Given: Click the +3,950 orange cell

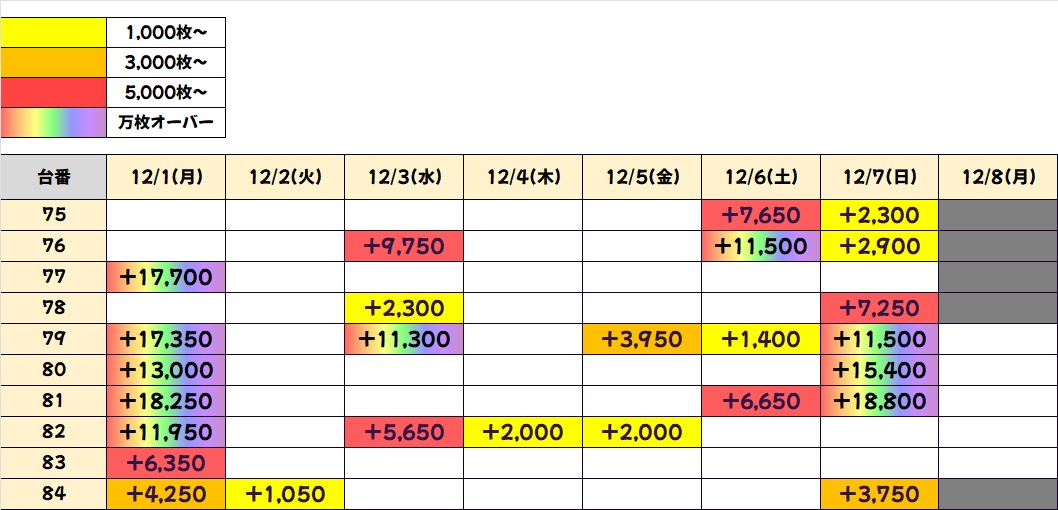Looking at the screenshot, I should [642, 339].
